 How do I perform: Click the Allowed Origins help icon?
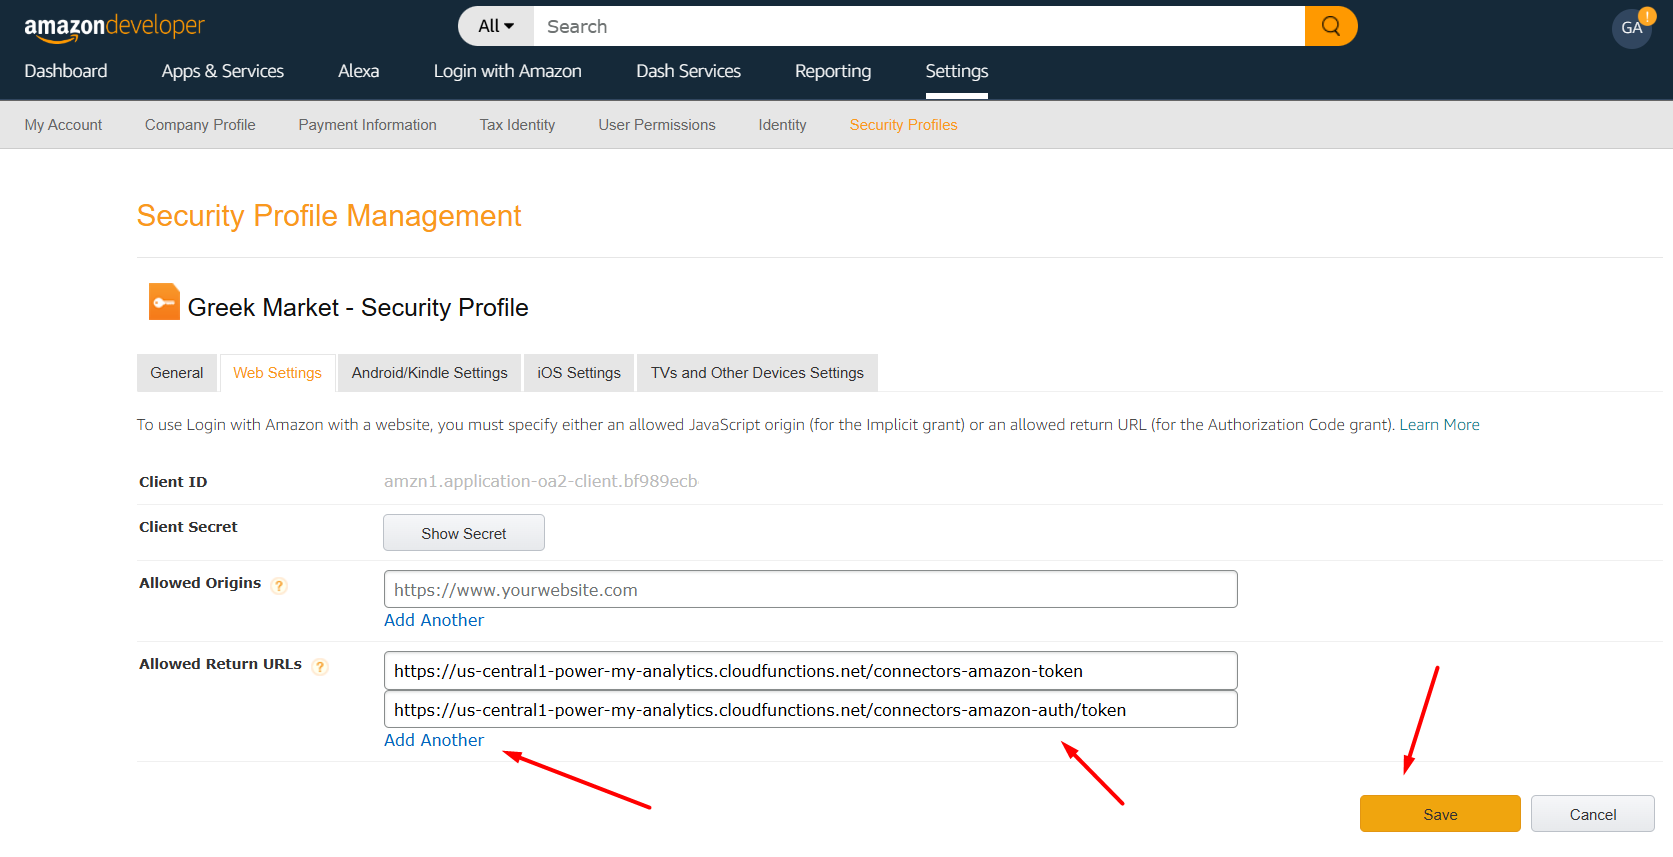coord(280,586)
